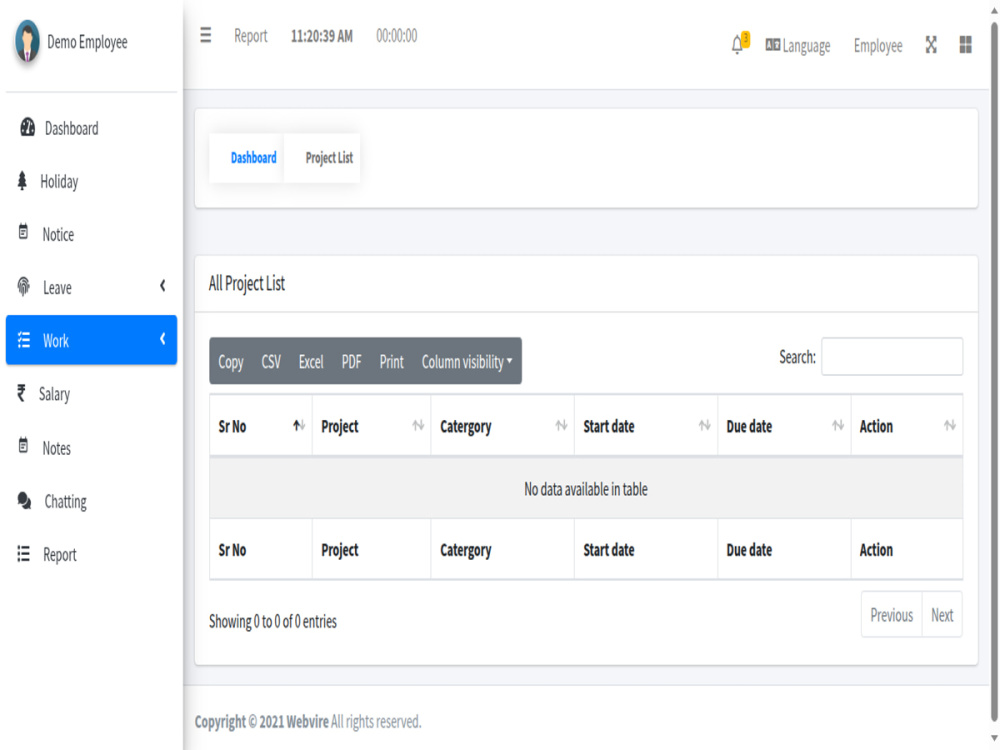The width and height of the screenshot is (1000, 750).
Task: Click the Print button
Action: 392,362
